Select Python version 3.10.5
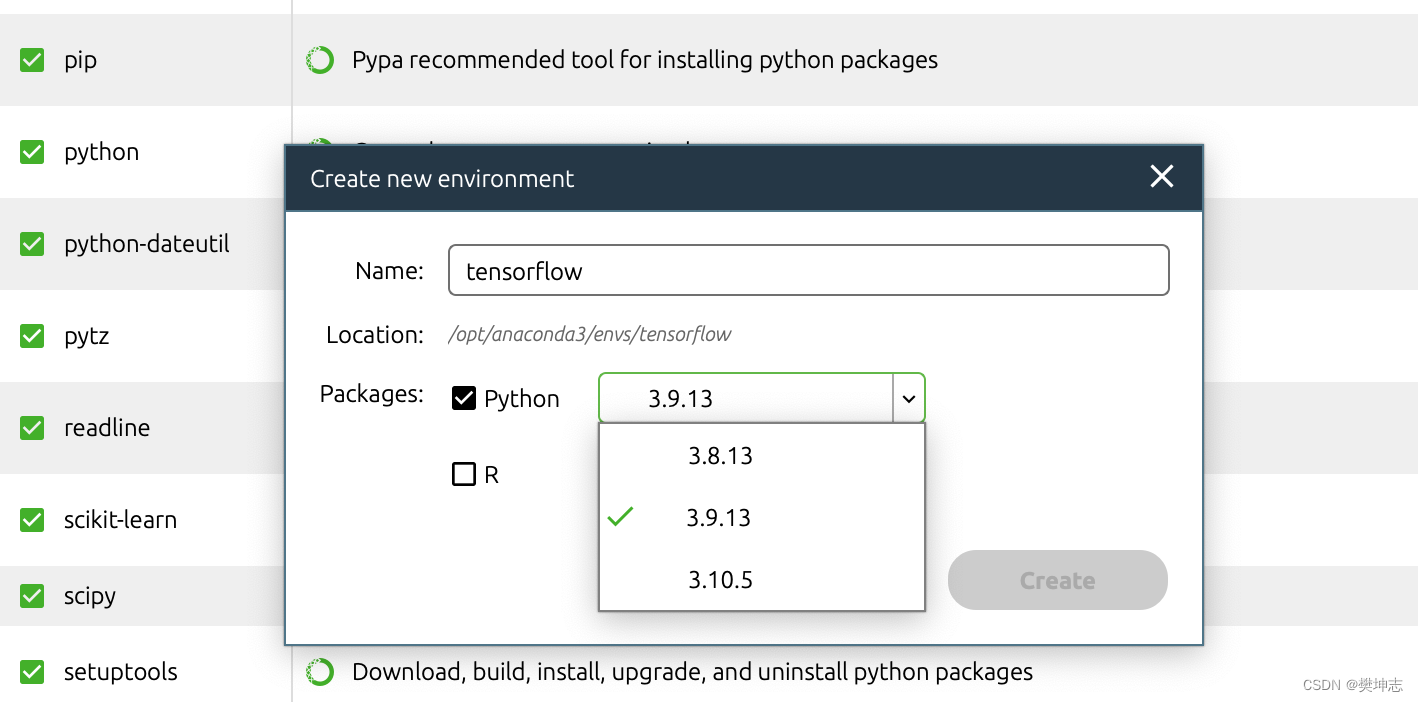Image resolution: width=1418 pixels, height=702 pixels. tap(720, 580)
